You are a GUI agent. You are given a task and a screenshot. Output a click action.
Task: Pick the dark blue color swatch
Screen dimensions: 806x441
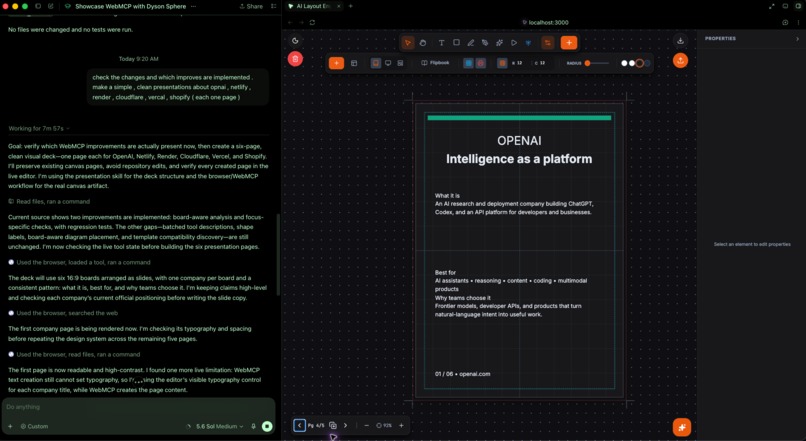tap(647, 63)
